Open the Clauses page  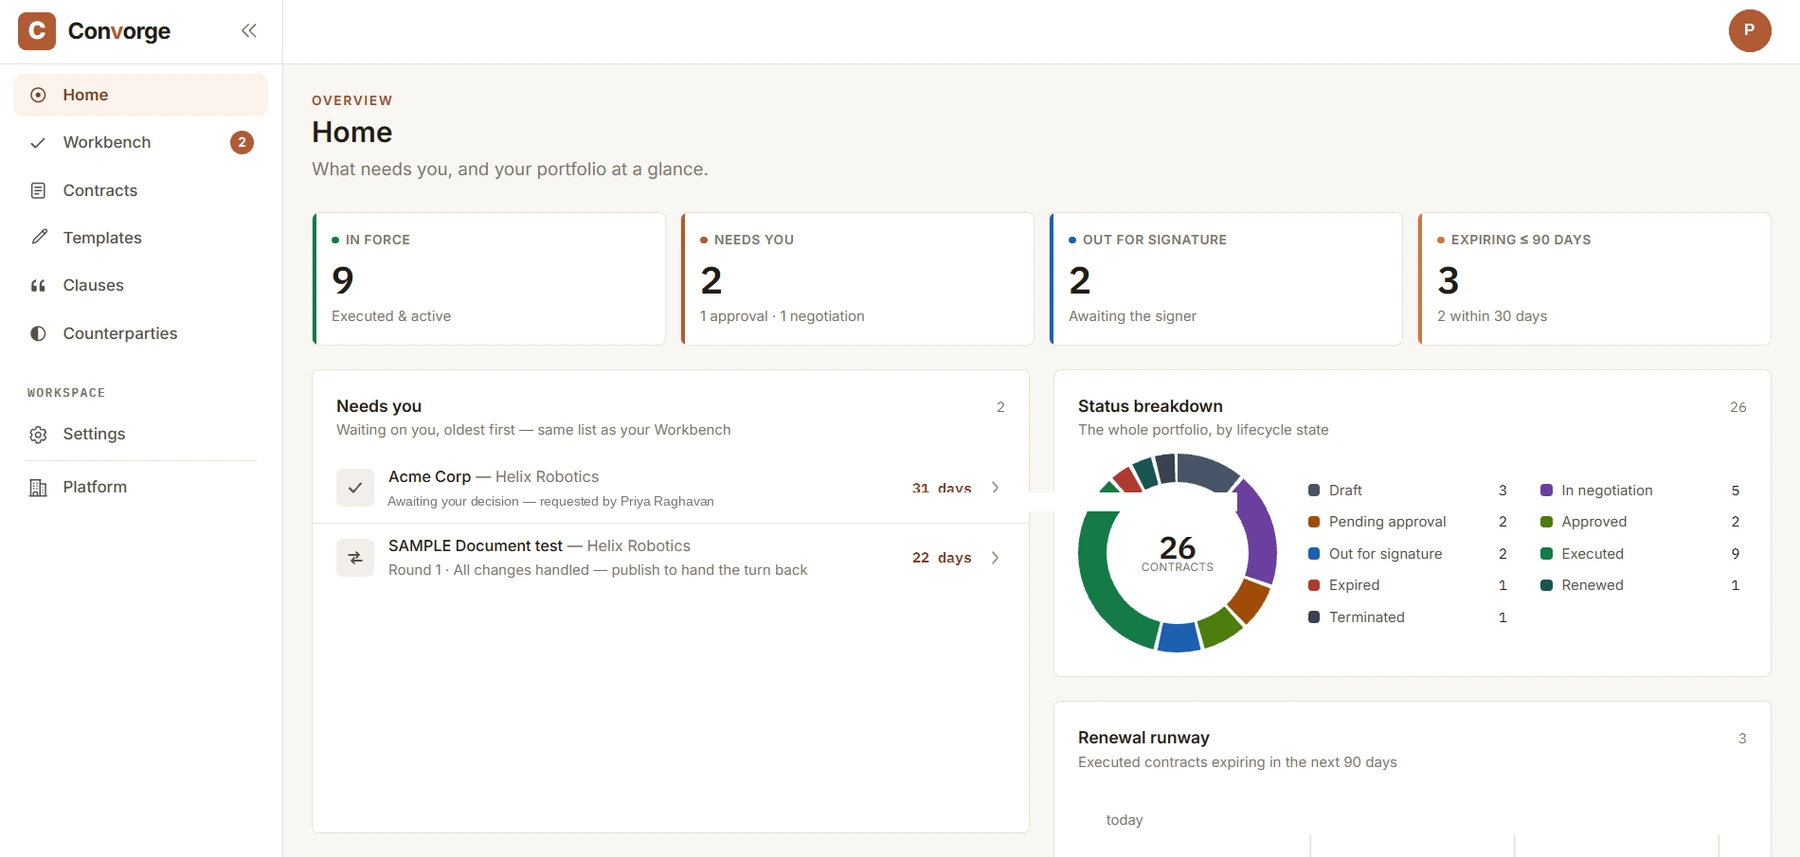click(141, 286)
